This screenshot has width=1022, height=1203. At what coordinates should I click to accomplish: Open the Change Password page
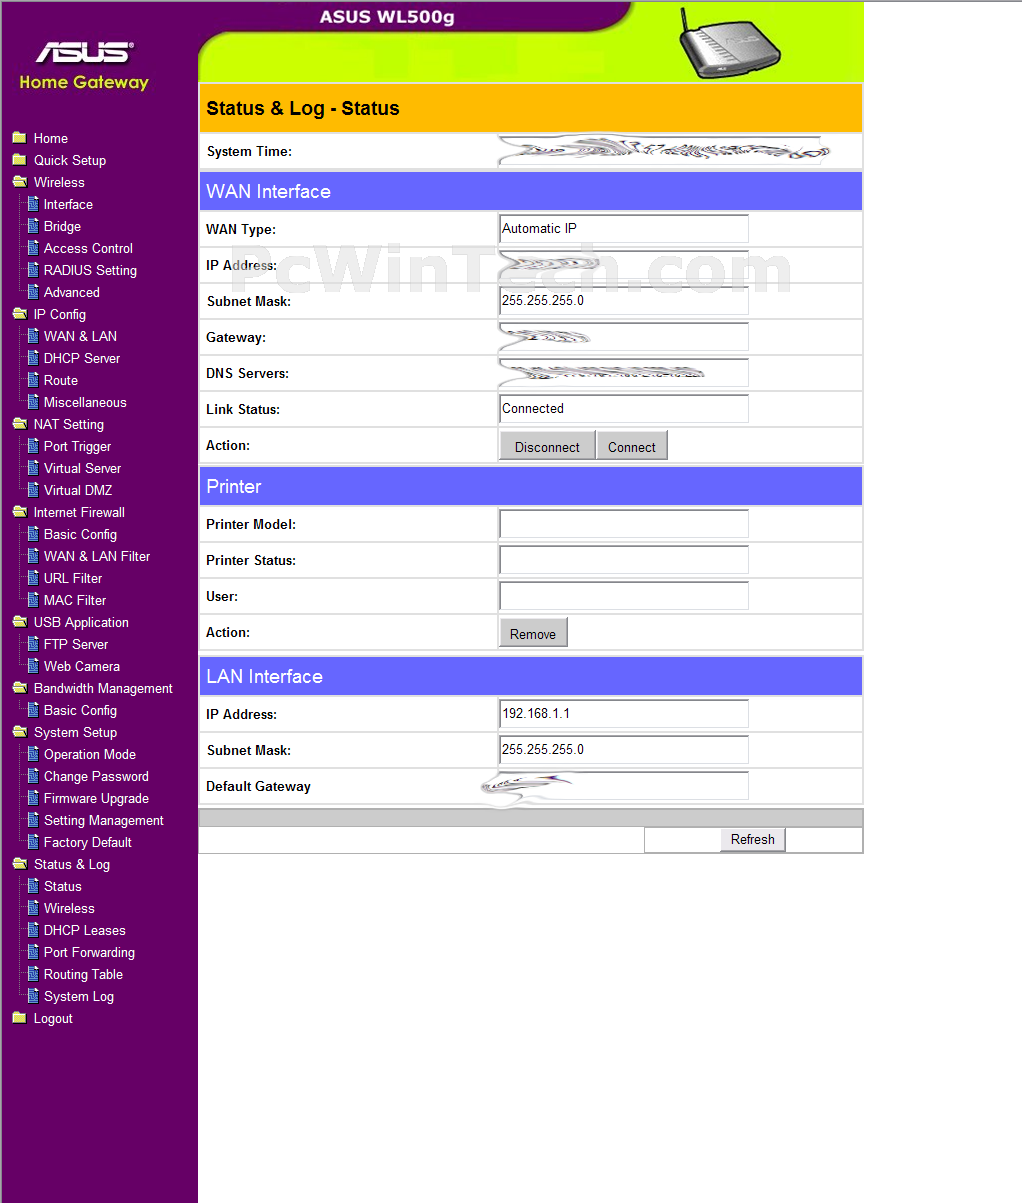coord(96,776)
